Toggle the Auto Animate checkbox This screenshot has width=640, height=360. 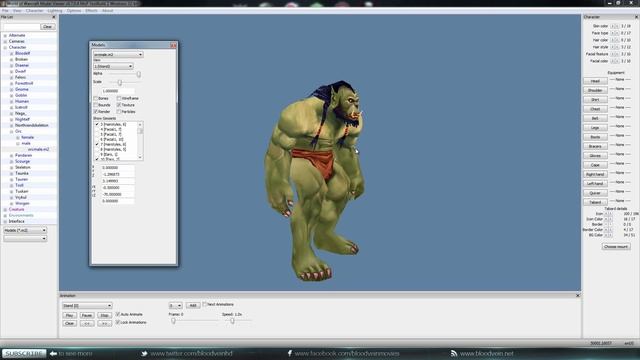click(118, 314)
